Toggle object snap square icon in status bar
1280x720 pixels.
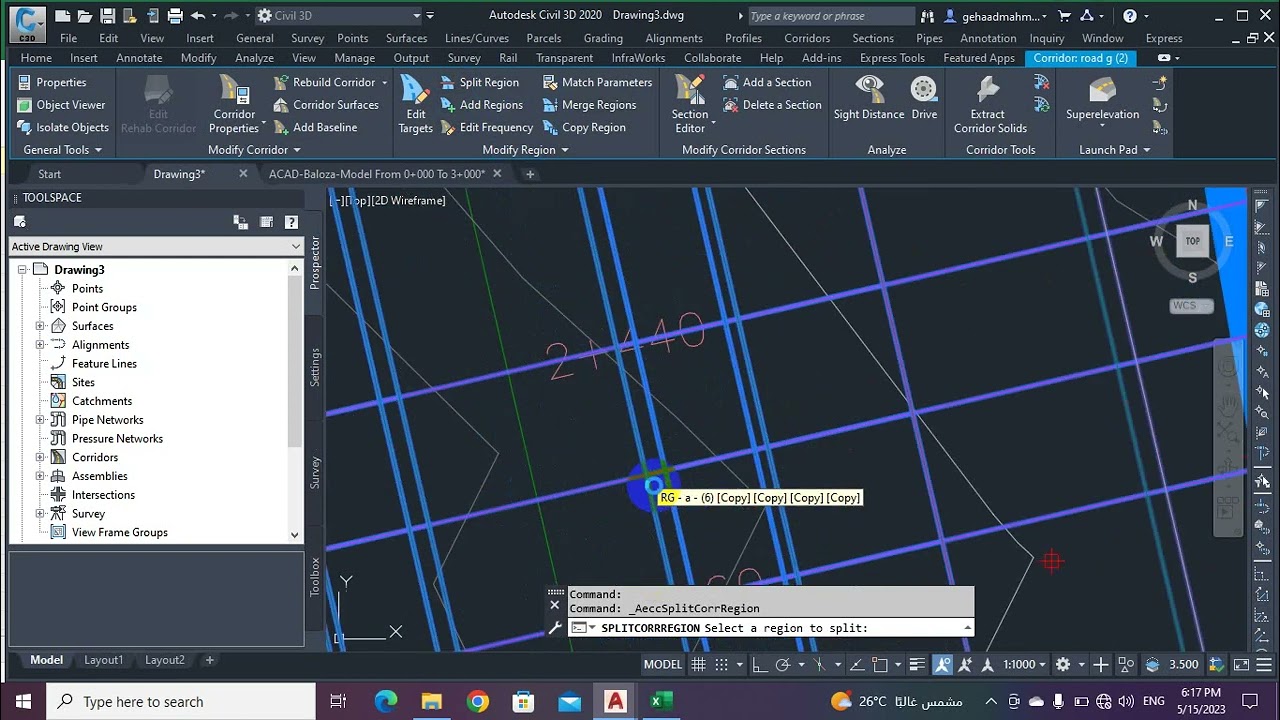(880, 664)
